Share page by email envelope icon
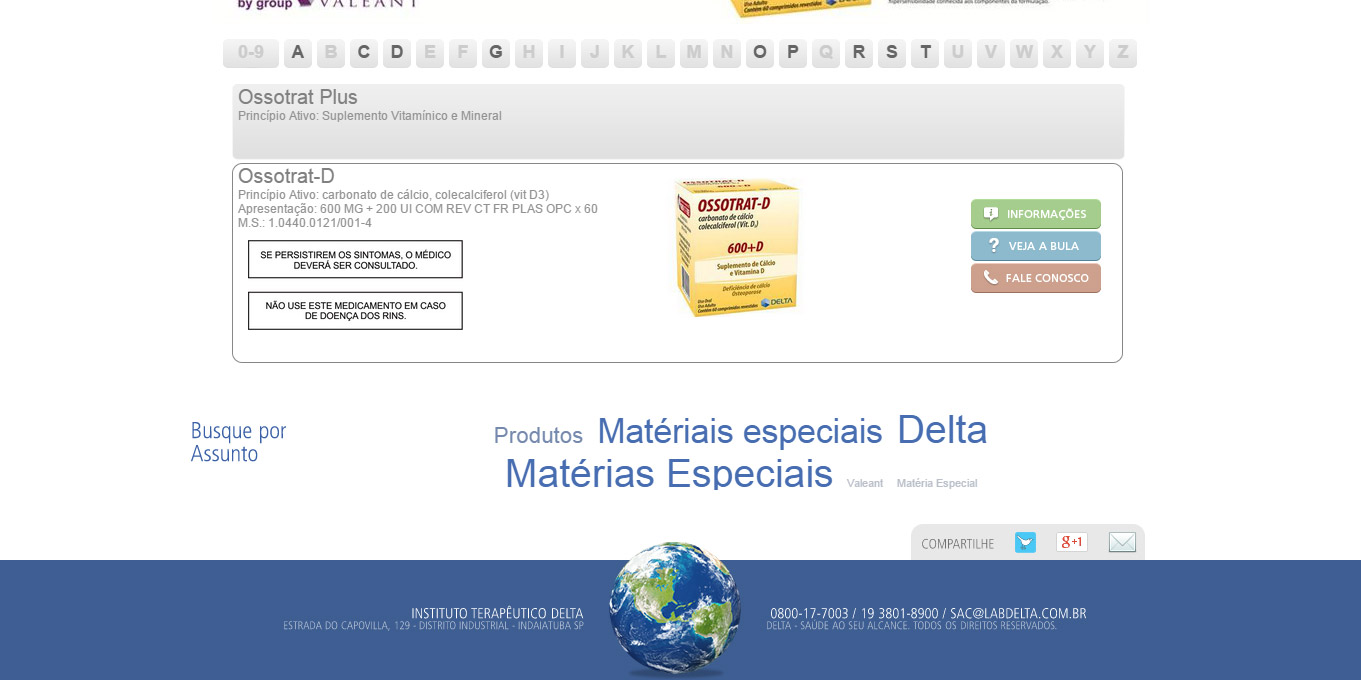Image resolution: width=1361 pixels, height=680 pixels. pos(1122,542)
